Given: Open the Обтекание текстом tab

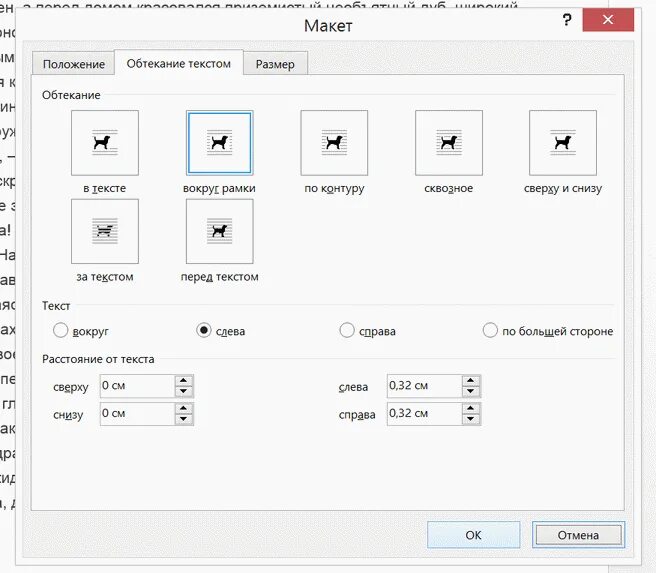Looking at the screenshot, I should click(x=179, y=63).
